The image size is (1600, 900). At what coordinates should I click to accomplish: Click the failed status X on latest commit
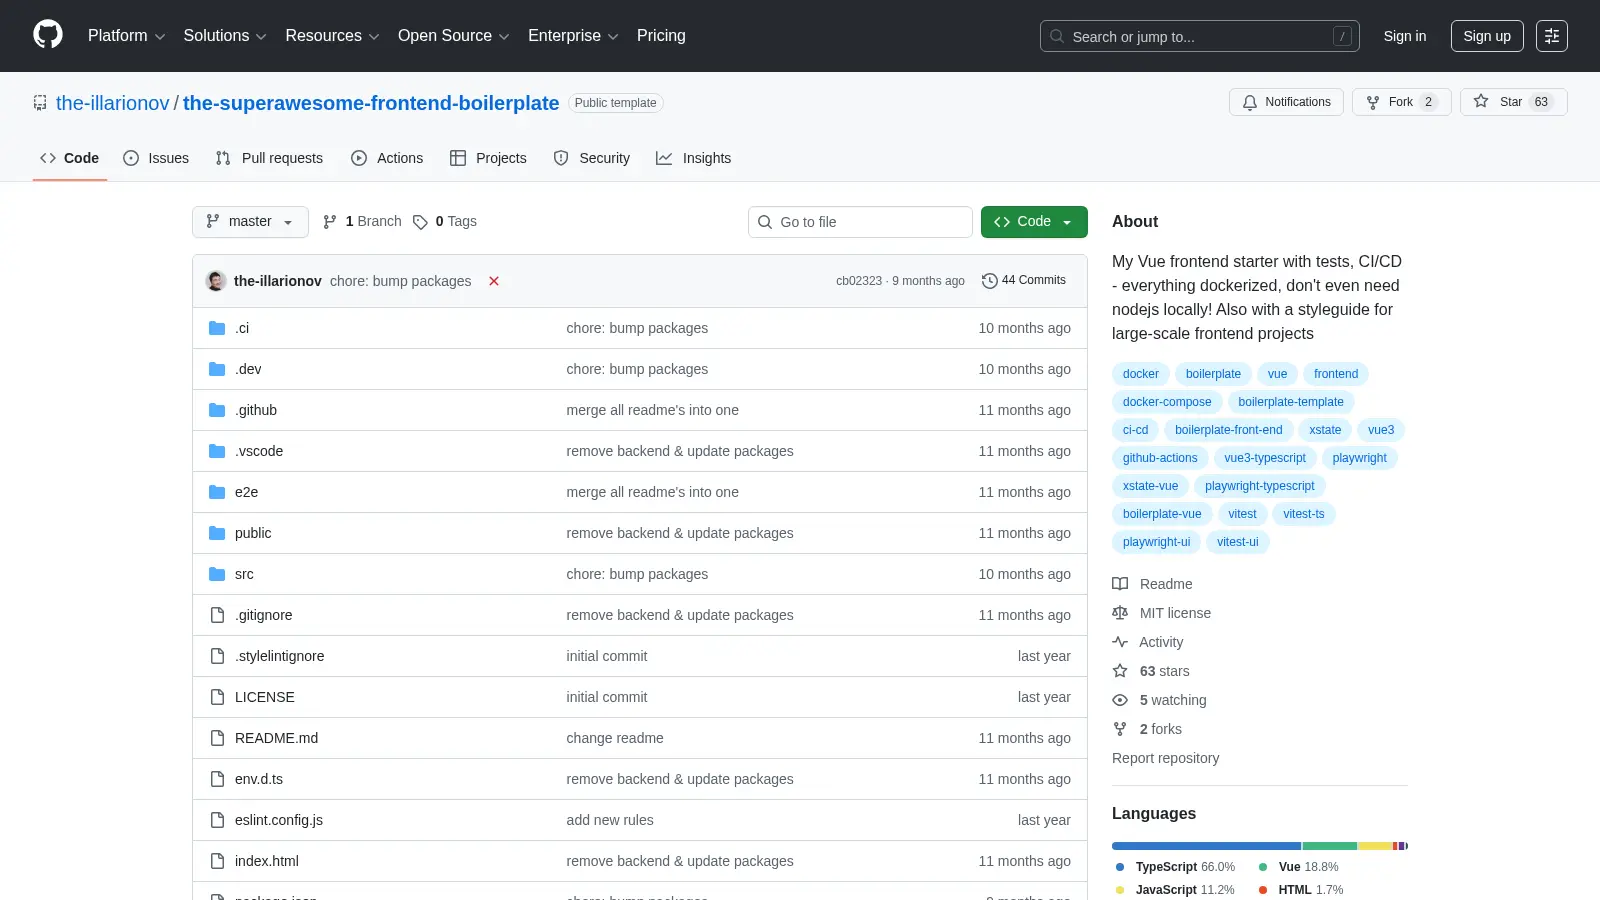494,281
